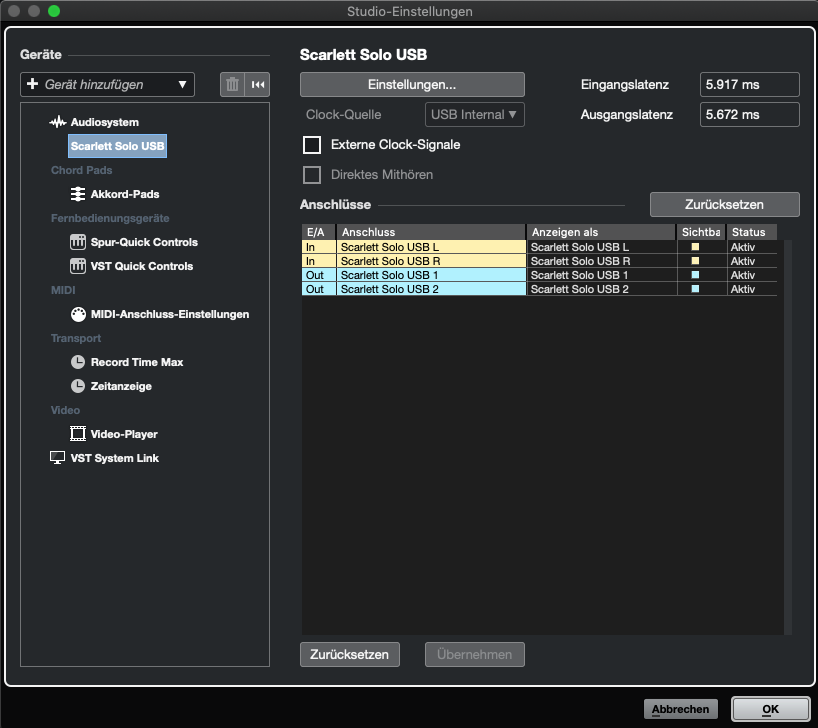Click the reset devices rewind icon
The image size is (818, 728).
coord(258,85)
